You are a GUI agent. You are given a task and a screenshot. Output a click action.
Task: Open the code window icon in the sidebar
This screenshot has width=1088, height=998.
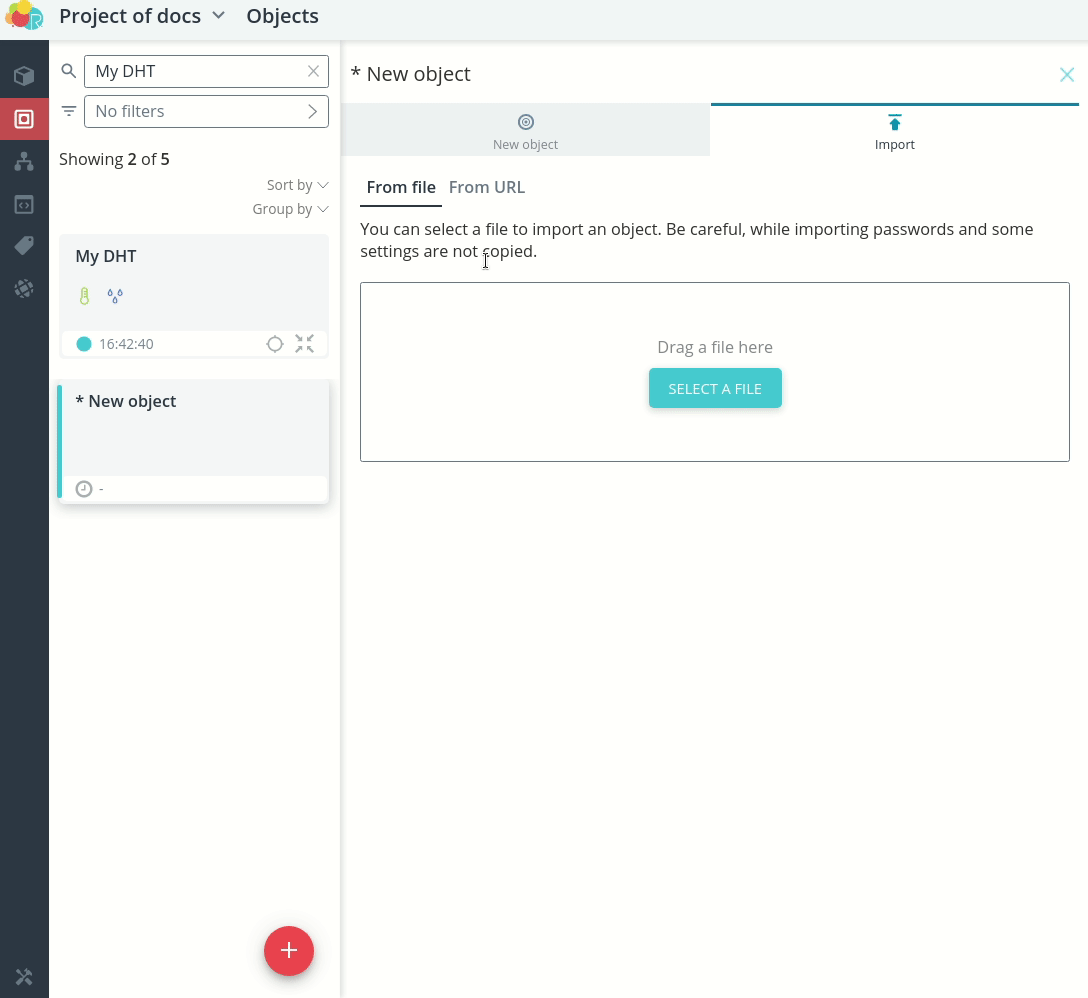click(x=24, y=205)
